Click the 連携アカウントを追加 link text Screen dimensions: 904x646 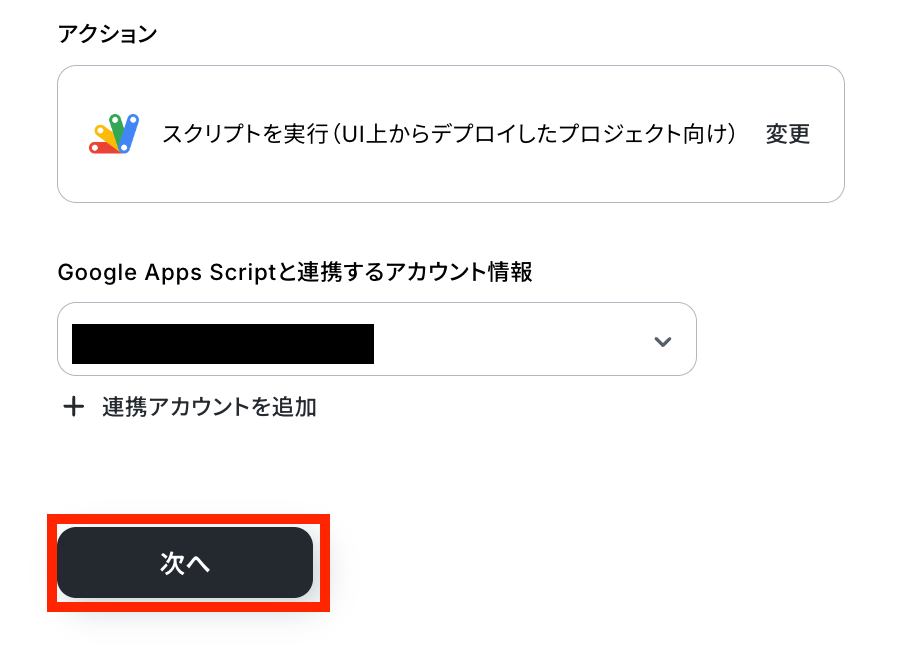click(x=209, y=407)
